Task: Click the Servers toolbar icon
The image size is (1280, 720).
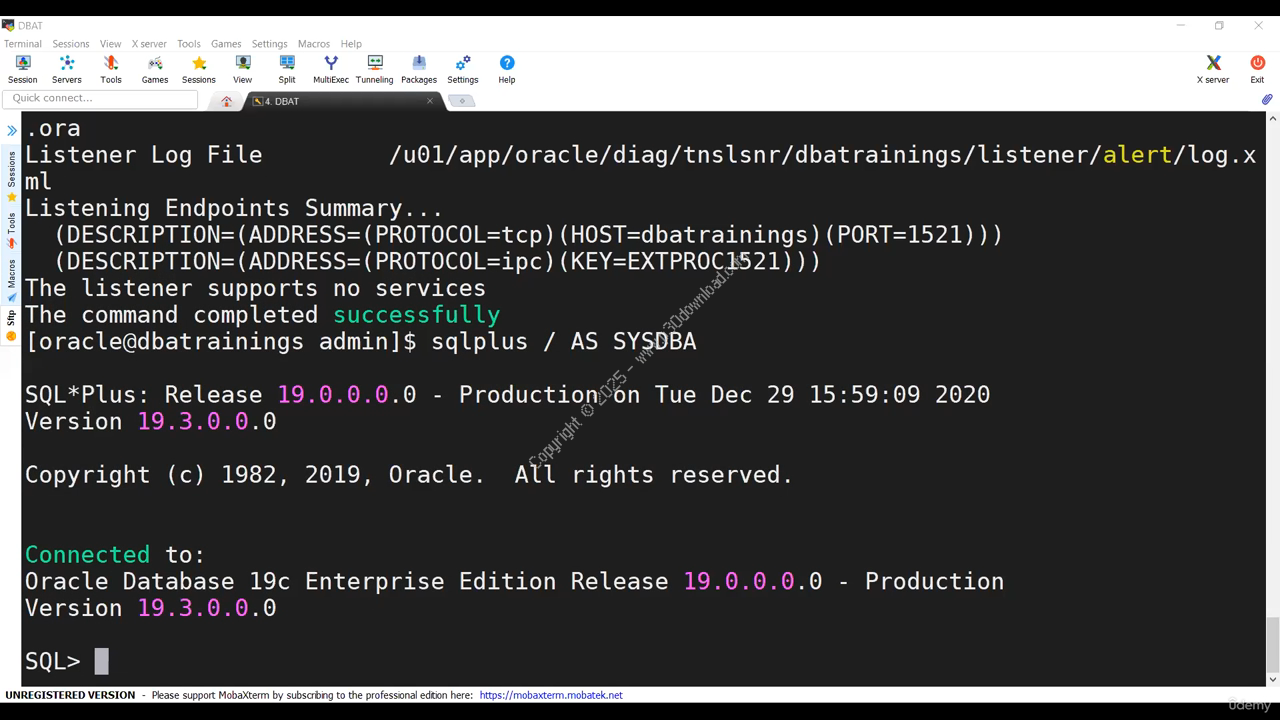Action: [67, 70]
